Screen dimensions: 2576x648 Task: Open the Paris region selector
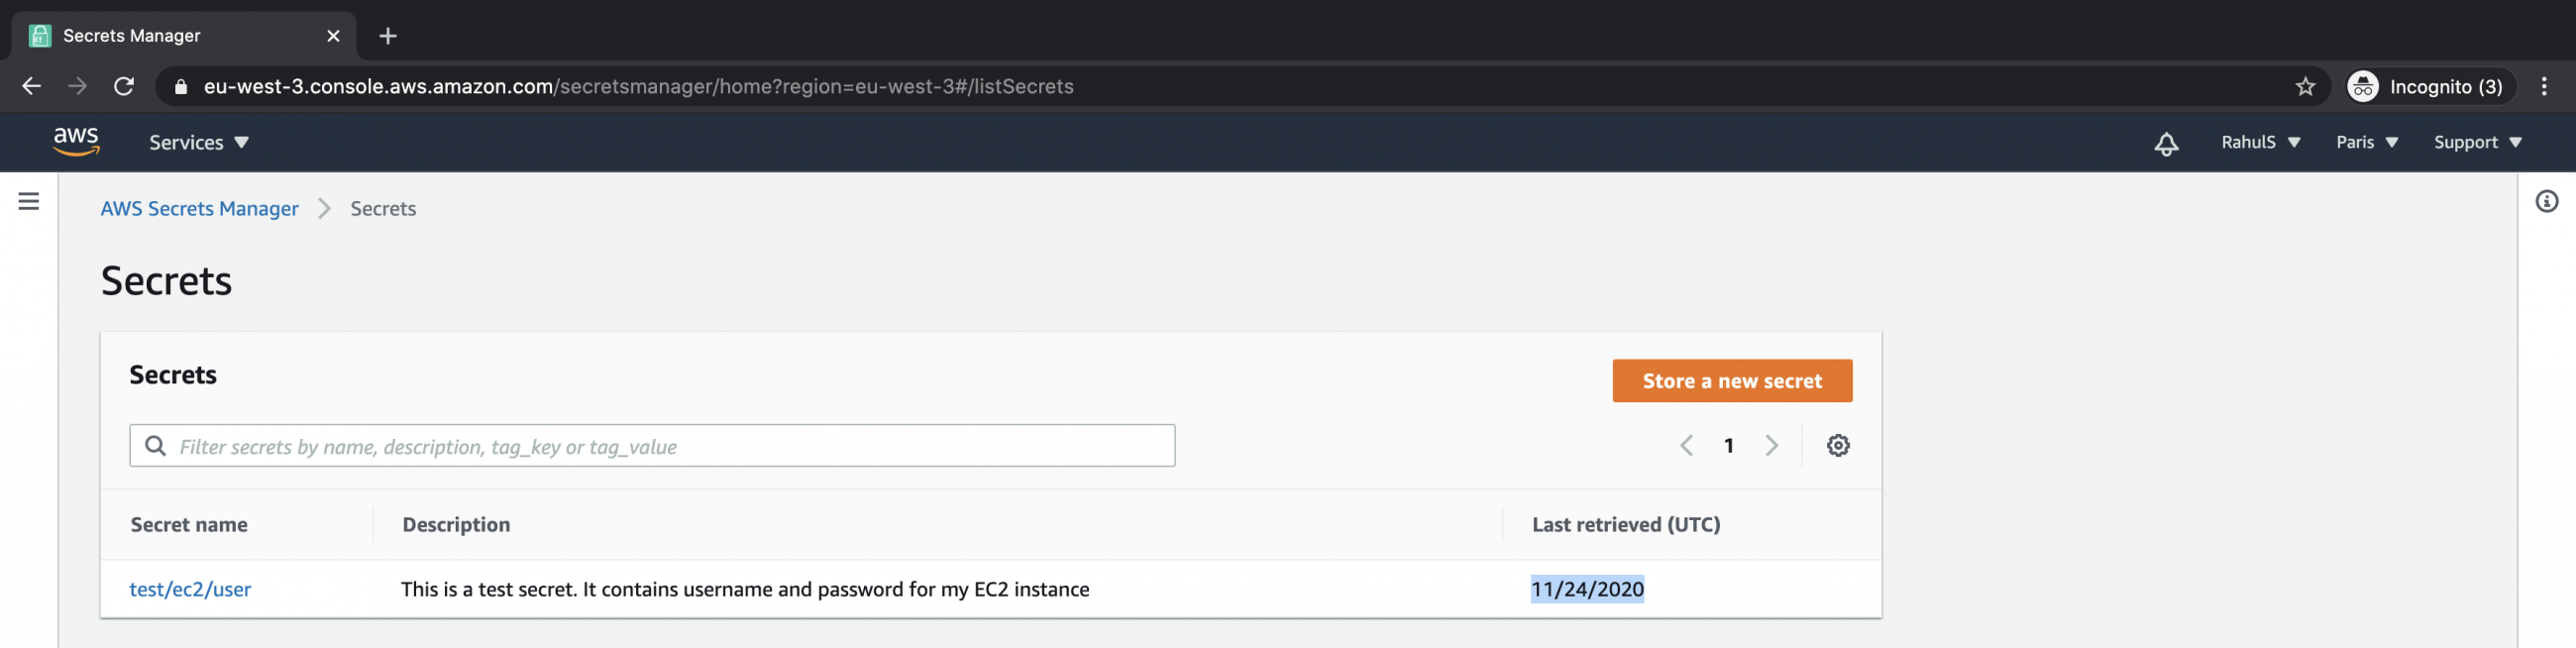2365,142
